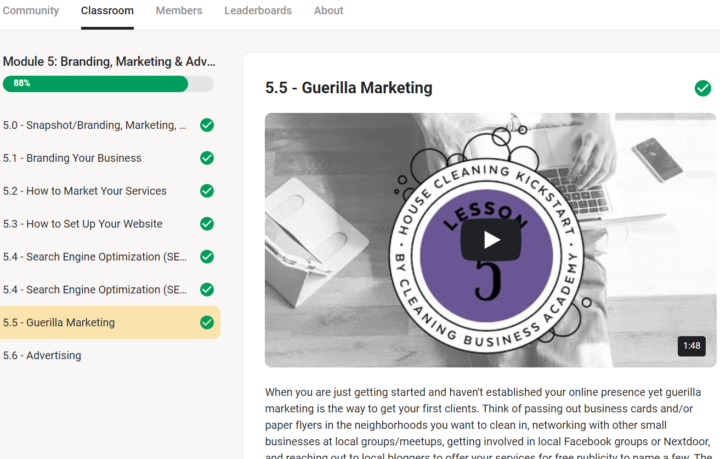
Task: Toggle completion checkmark beside 5.5 lesson title
Action: 703,88
